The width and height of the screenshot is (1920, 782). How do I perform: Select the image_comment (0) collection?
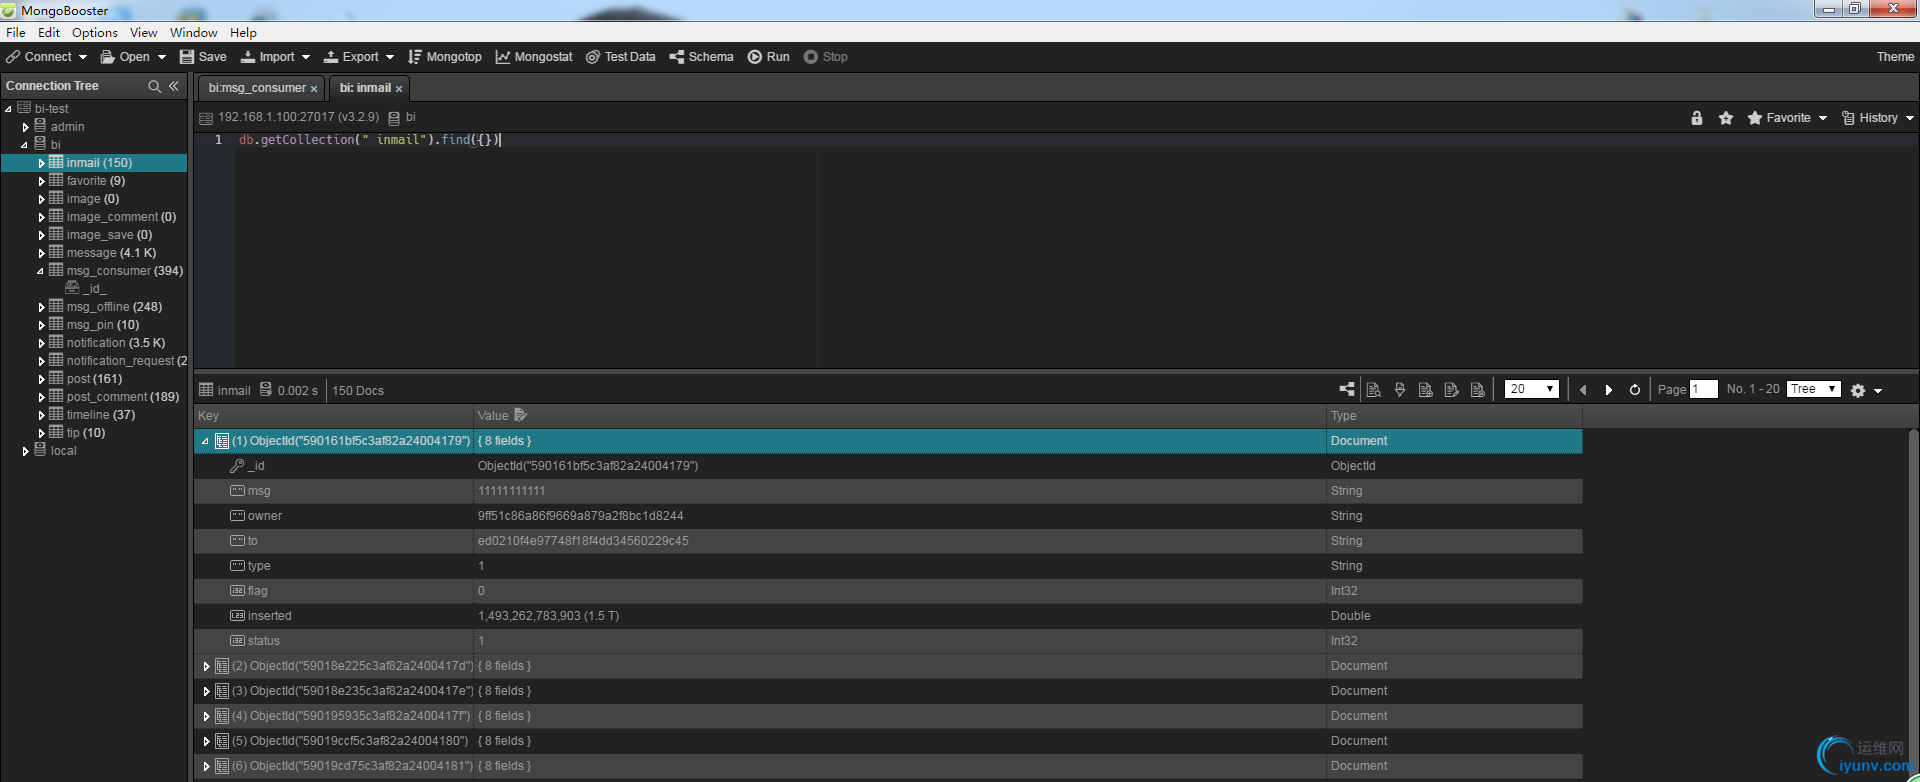pos(121,217)
